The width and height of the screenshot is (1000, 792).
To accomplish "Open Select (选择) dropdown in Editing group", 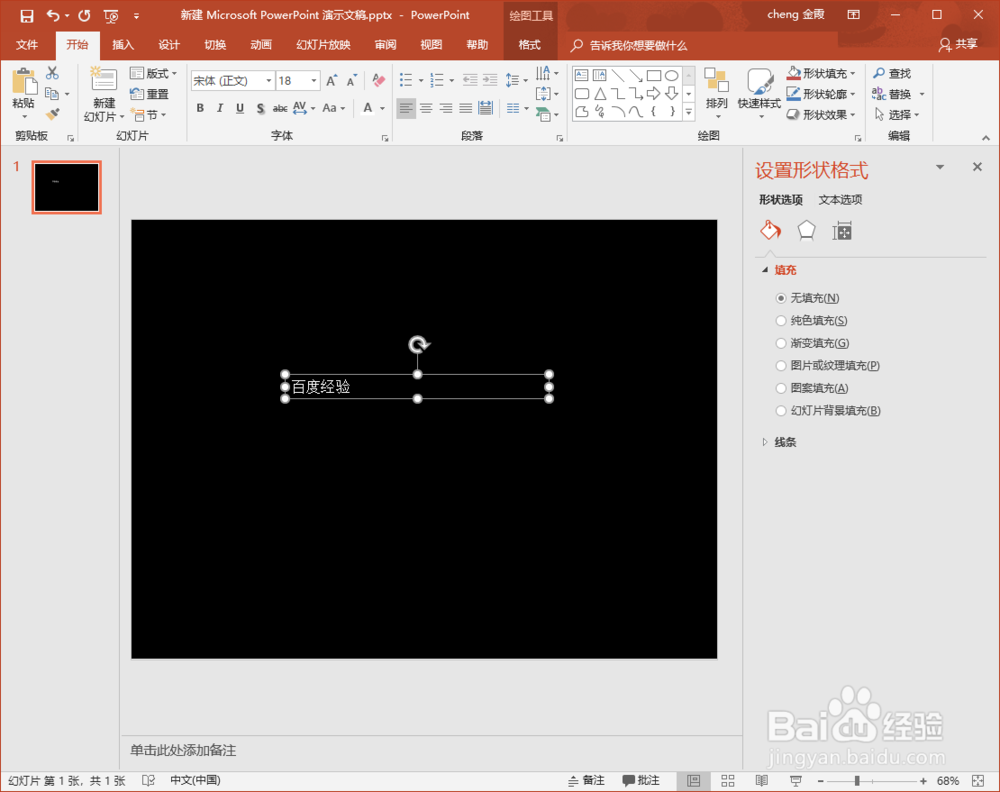I will coord(897,115).
